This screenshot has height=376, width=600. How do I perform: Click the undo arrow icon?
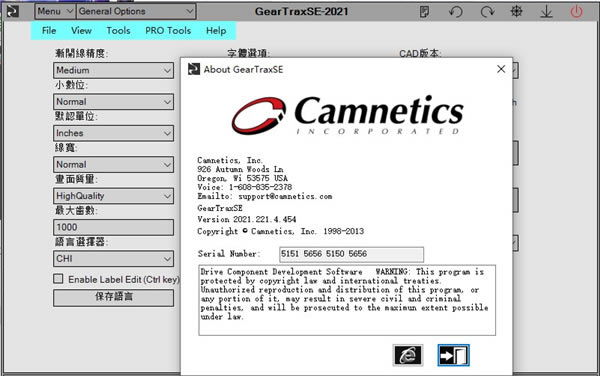point(455,11)
